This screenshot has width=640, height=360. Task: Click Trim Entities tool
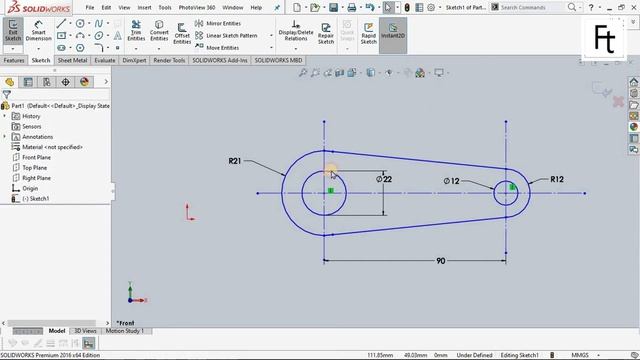(x=136, y=31)
